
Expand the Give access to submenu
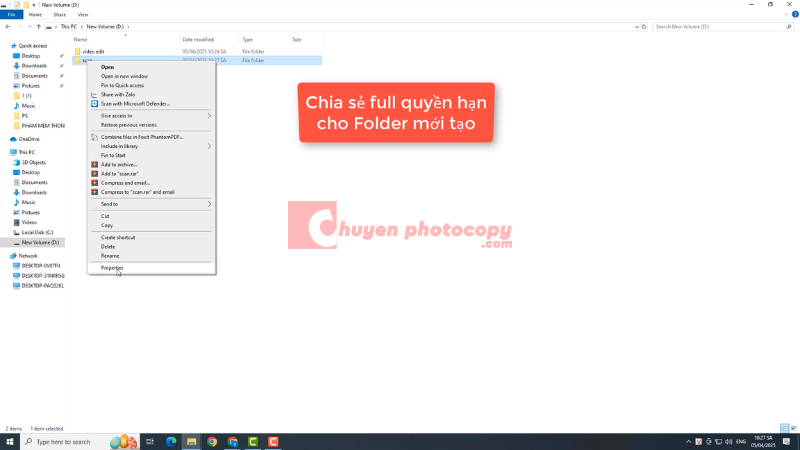[151, 116]
